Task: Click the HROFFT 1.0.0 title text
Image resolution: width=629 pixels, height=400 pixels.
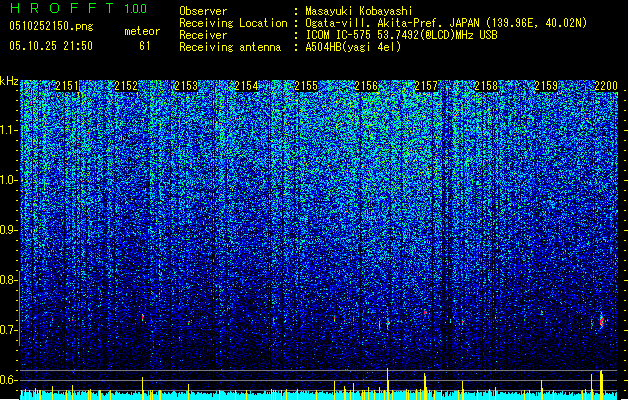Action: (78, 8)
